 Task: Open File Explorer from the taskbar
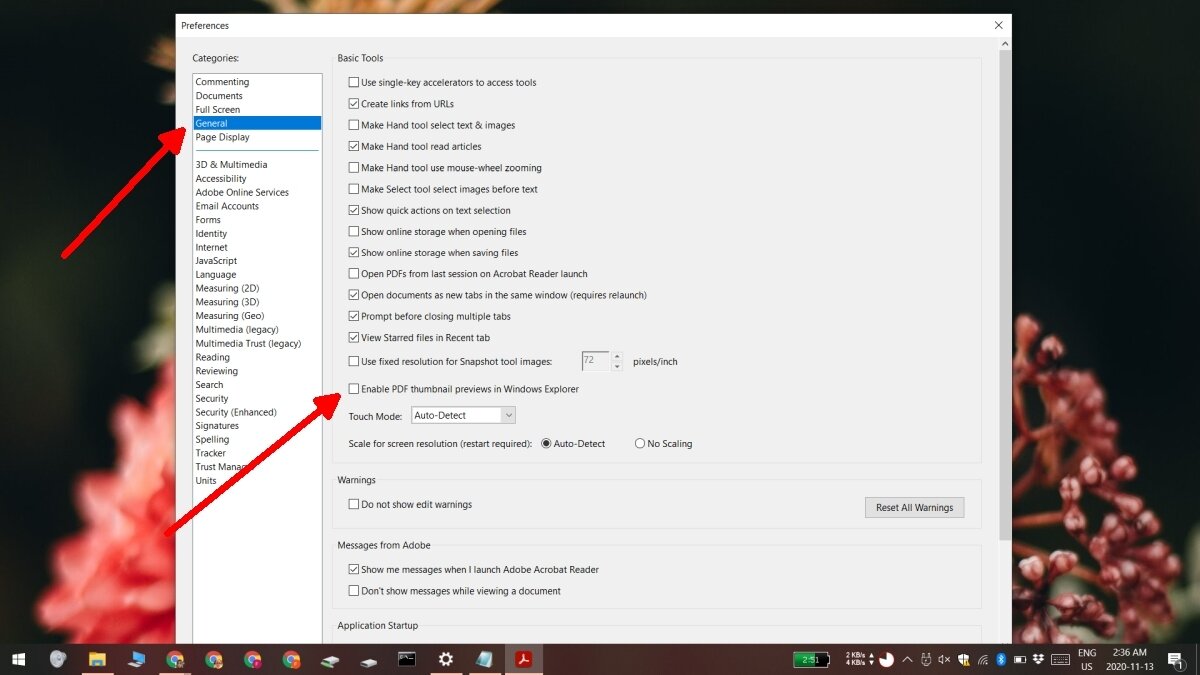click(97, 659)
